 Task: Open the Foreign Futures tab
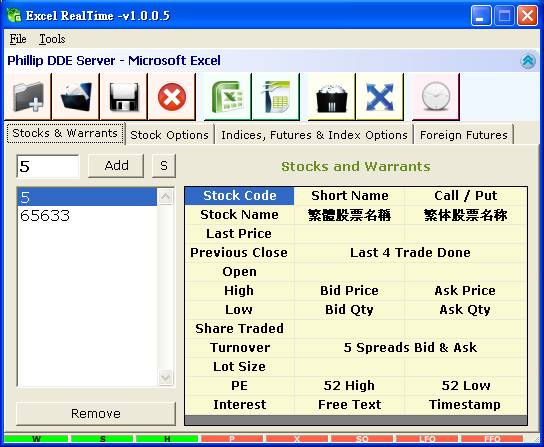coord(464,135)
